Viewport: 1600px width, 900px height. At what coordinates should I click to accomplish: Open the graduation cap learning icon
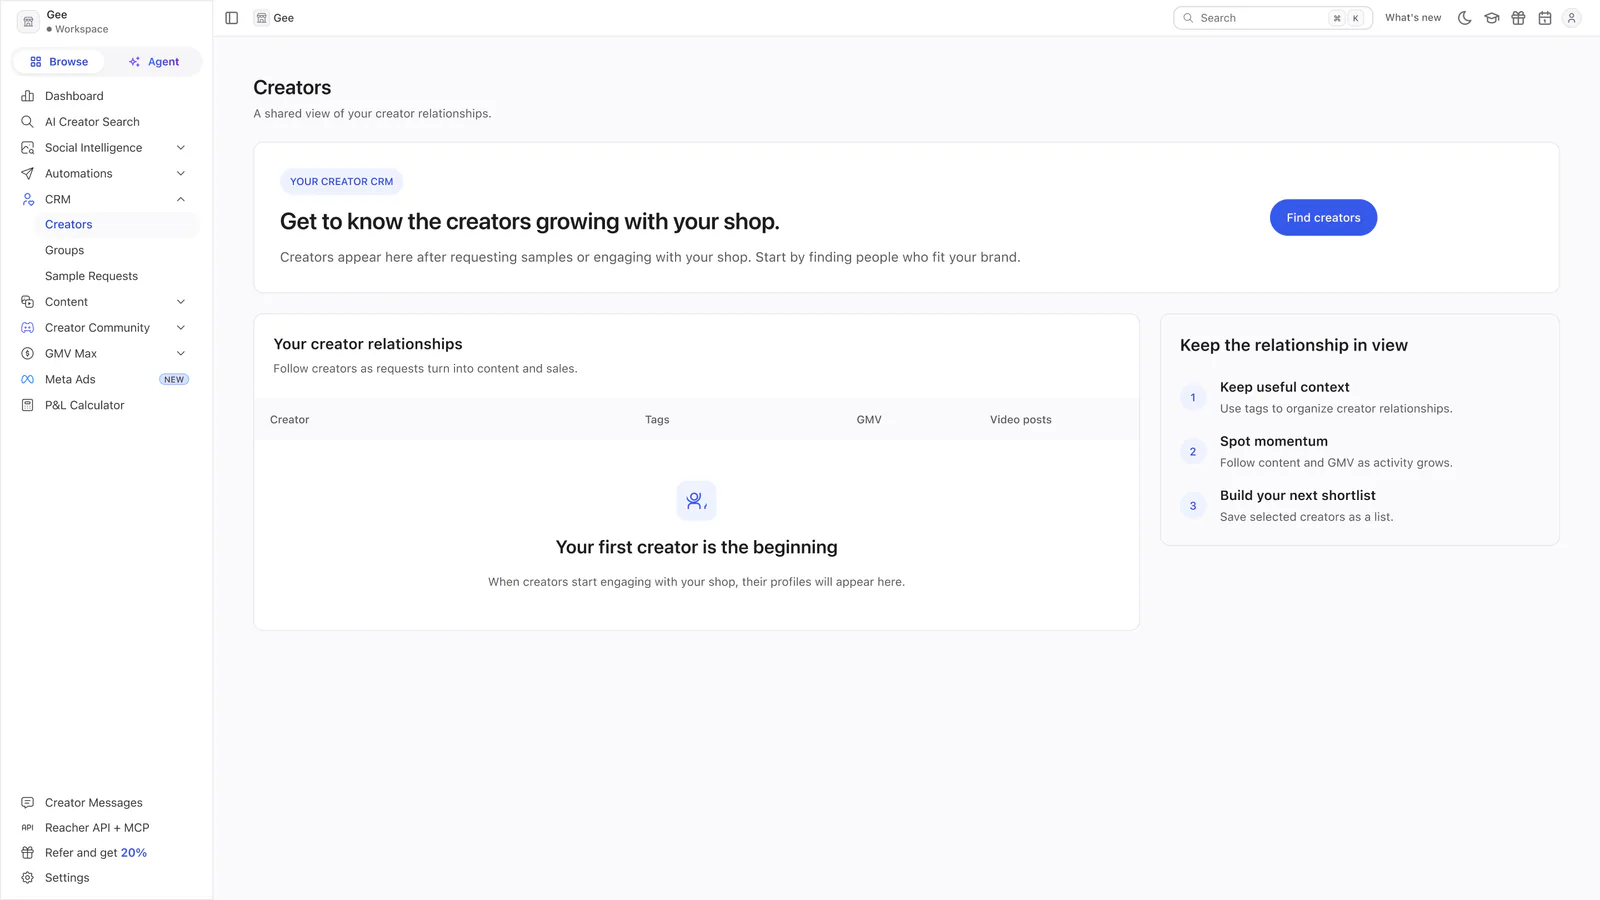tap(1492, 18)
